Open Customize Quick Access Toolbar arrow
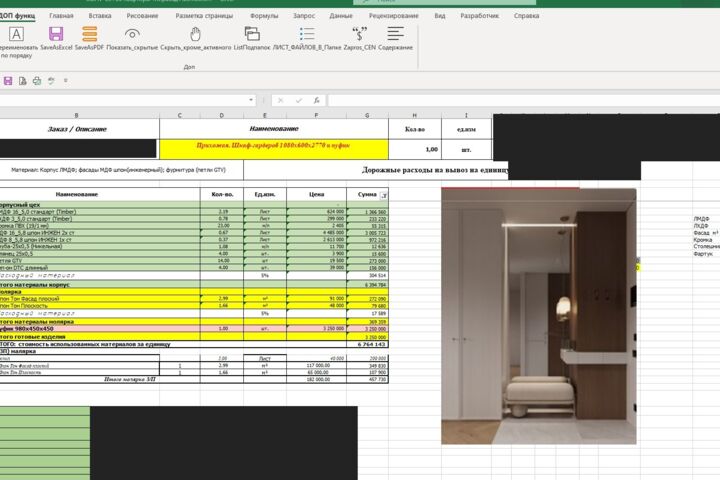The image size is (720, 480). pyautogui.click(x=66, y=81)
